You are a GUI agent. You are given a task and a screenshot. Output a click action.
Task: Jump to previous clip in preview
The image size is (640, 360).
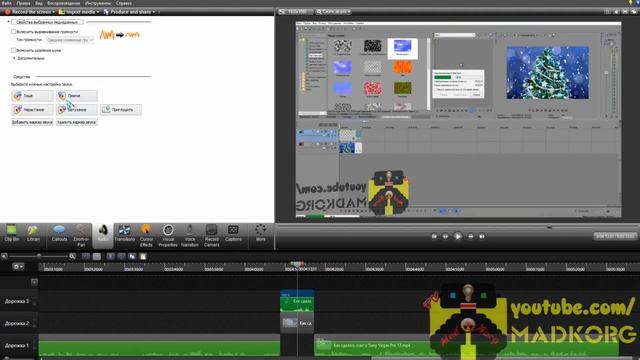(x=434, y=236)
